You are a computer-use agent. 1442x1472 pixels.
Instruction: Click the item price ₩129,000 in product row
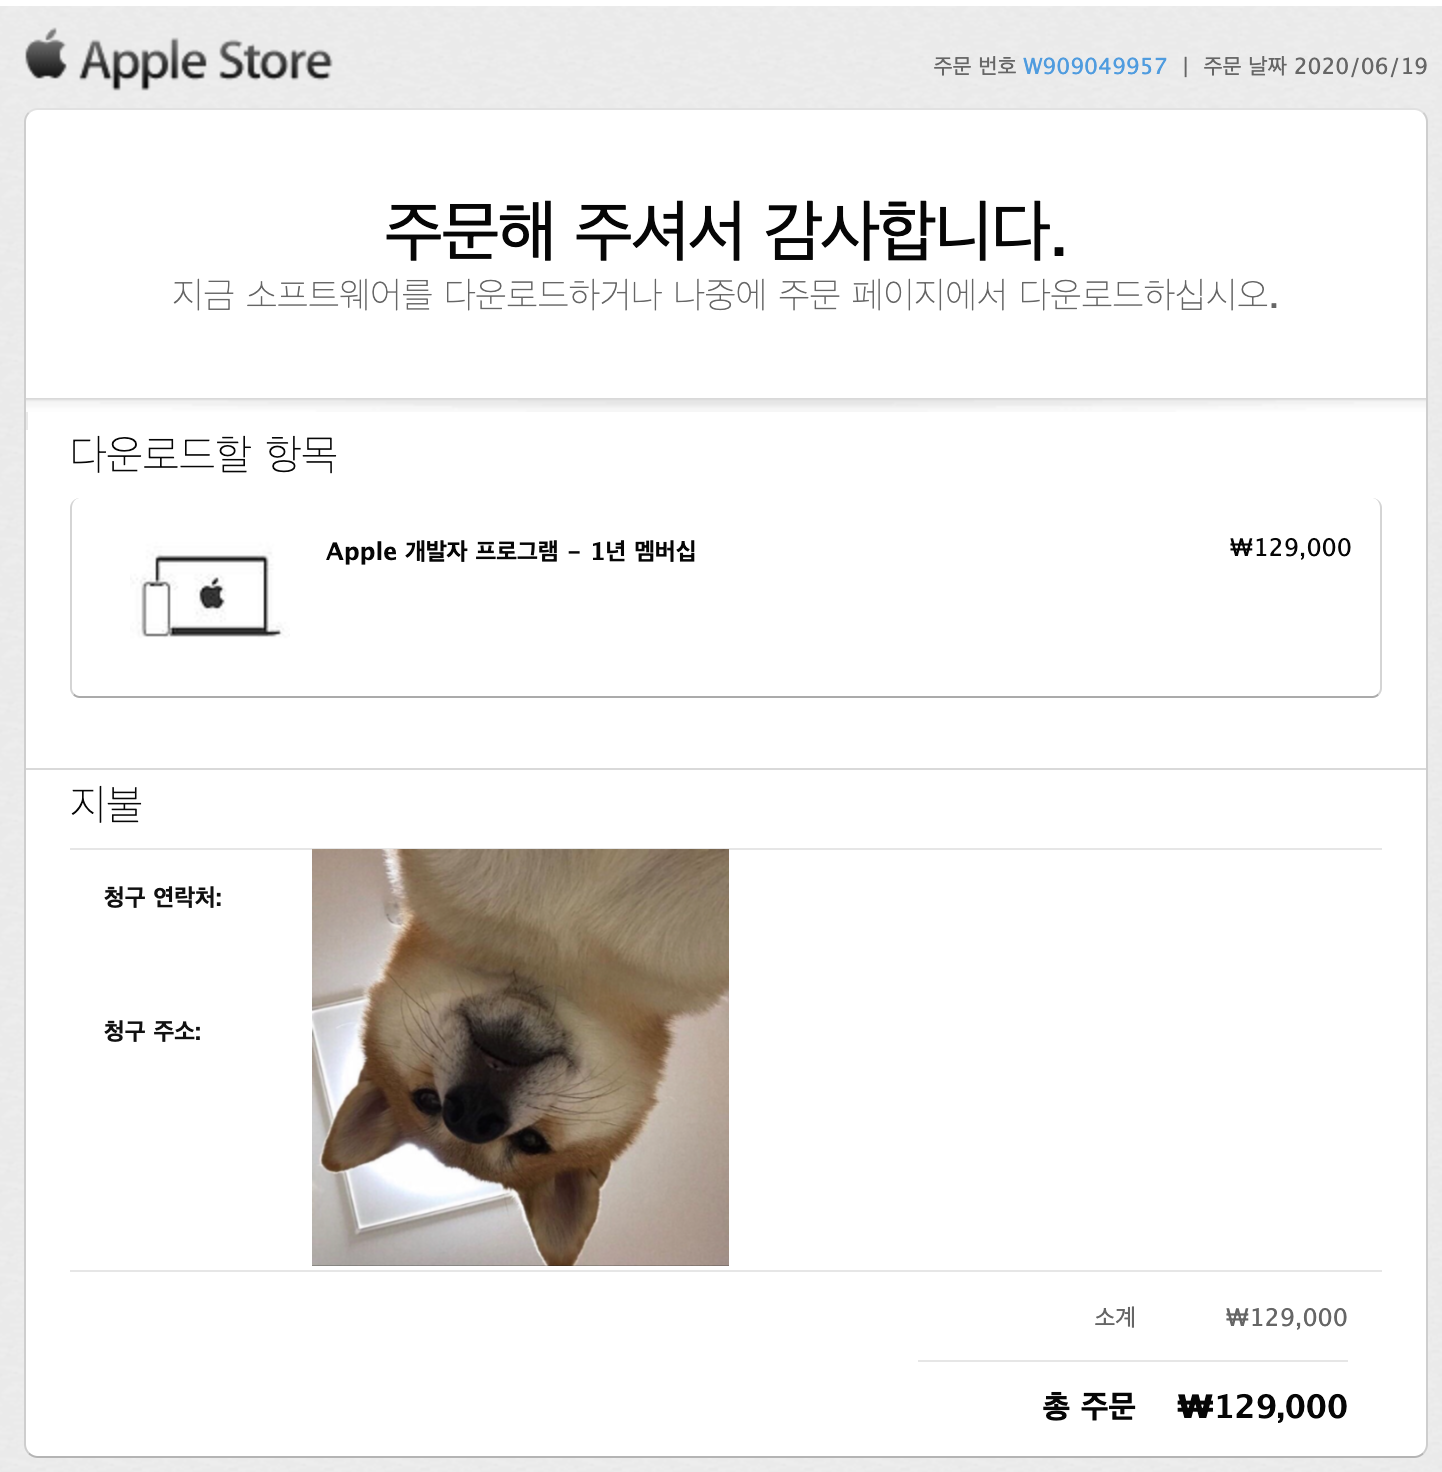click(1290, 548)
